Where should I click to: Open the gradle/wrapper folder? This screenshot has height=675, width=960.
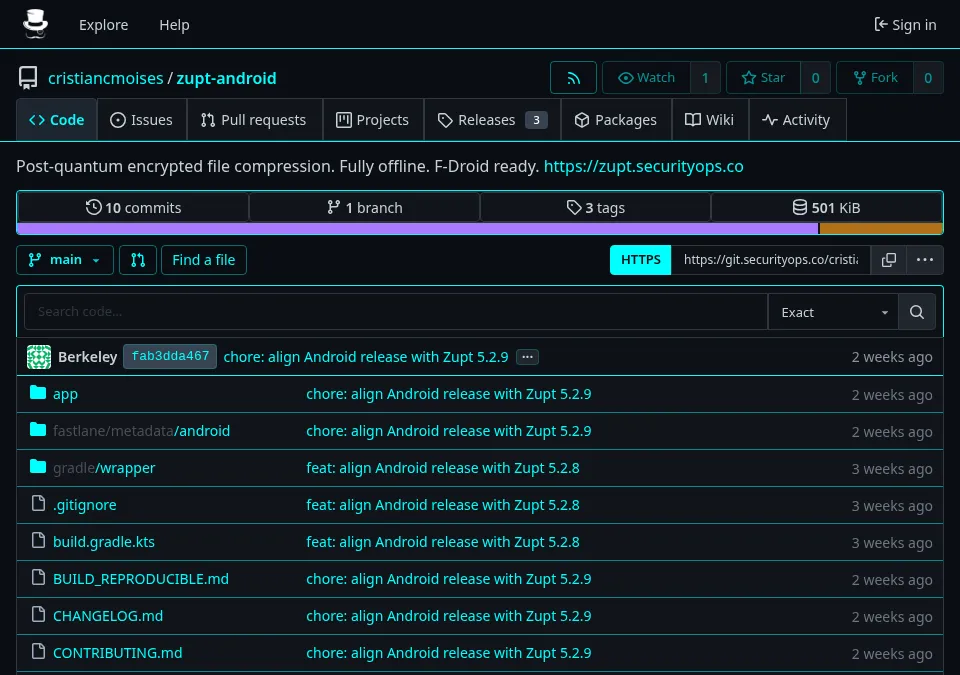click(x=104, y=468)
